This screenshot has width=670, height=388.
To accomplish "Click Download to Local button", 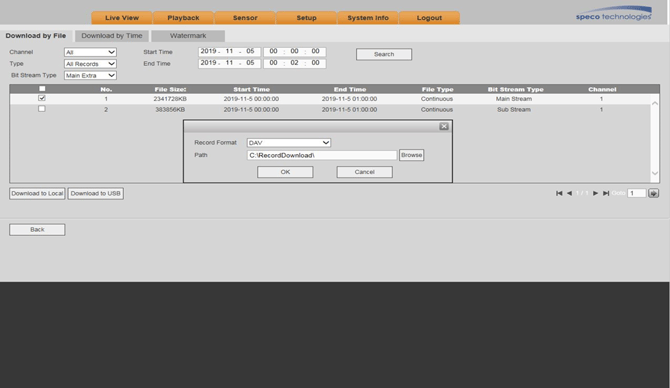I will click(x=37, y=194).
